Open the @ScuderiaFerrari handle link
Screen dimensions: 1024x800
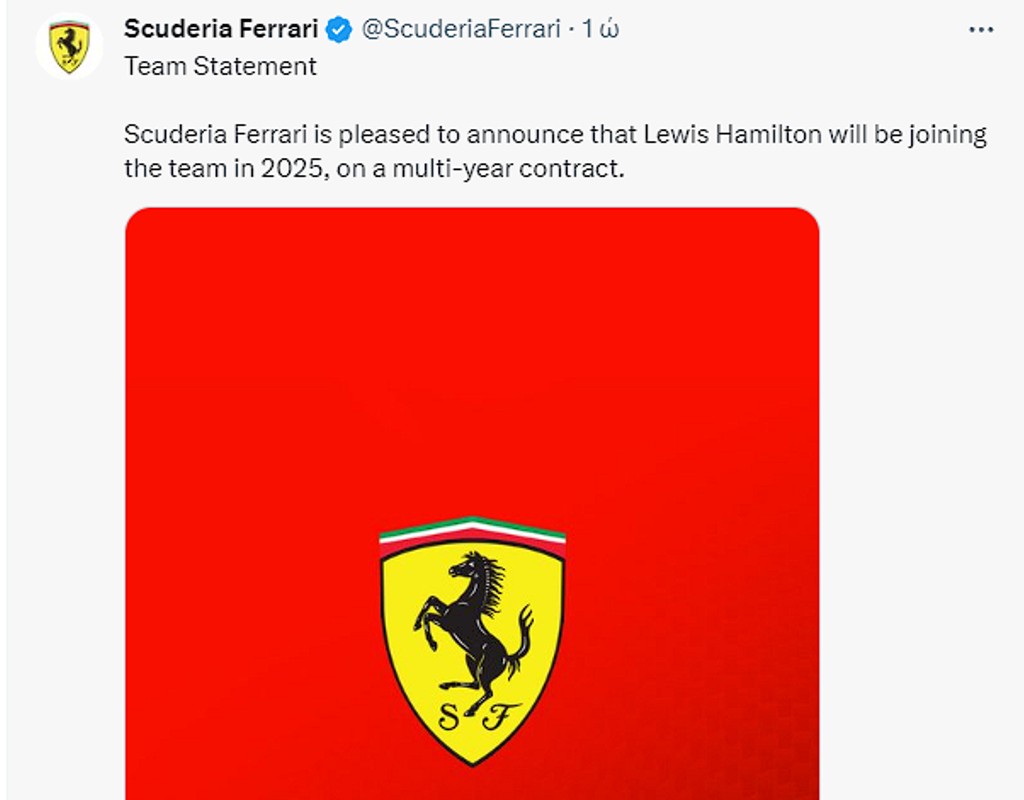(460, 30)
